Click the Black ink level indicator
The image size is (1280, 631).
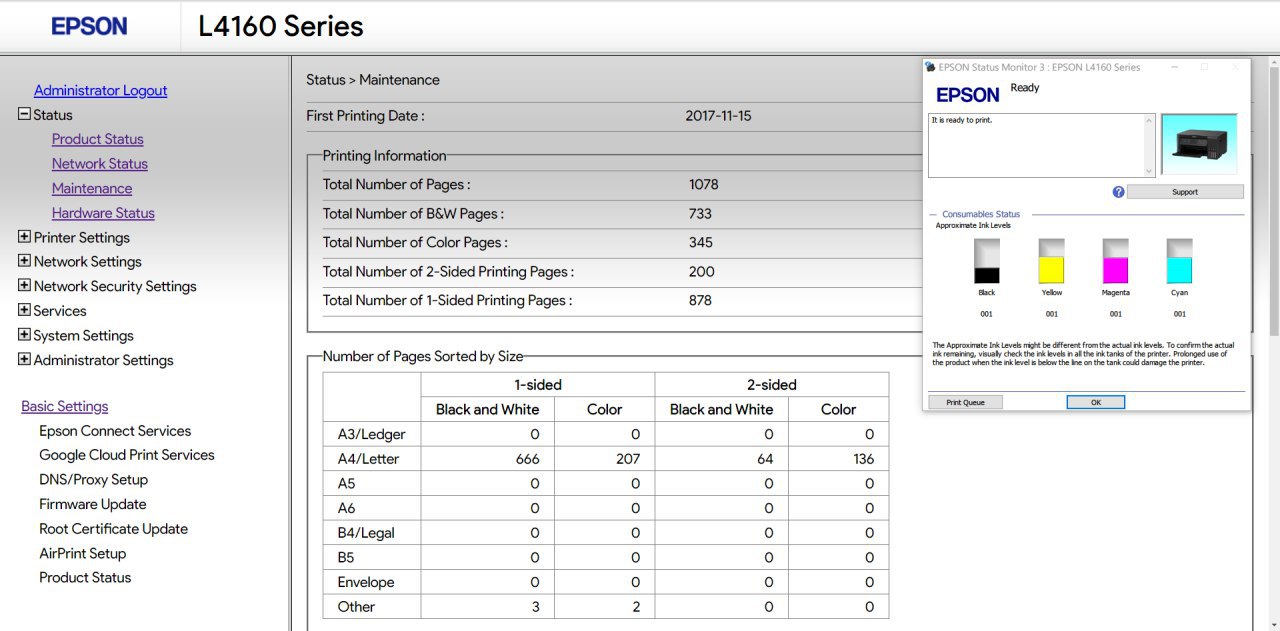(987, 261)
